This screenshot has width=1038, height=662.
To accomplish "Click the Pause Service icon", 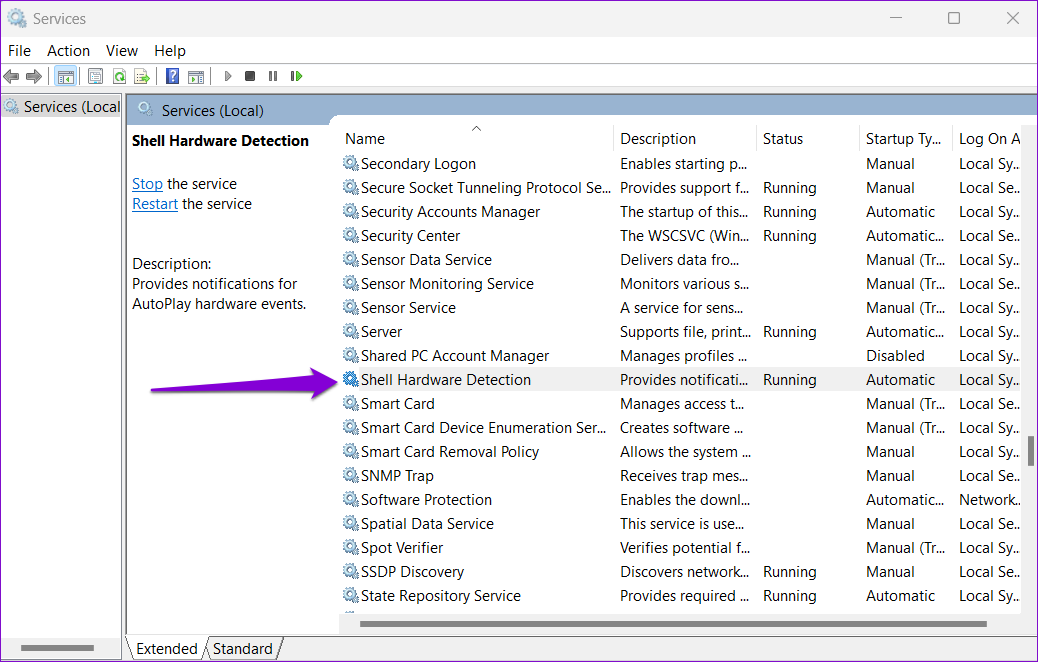I will pos(273,76).
